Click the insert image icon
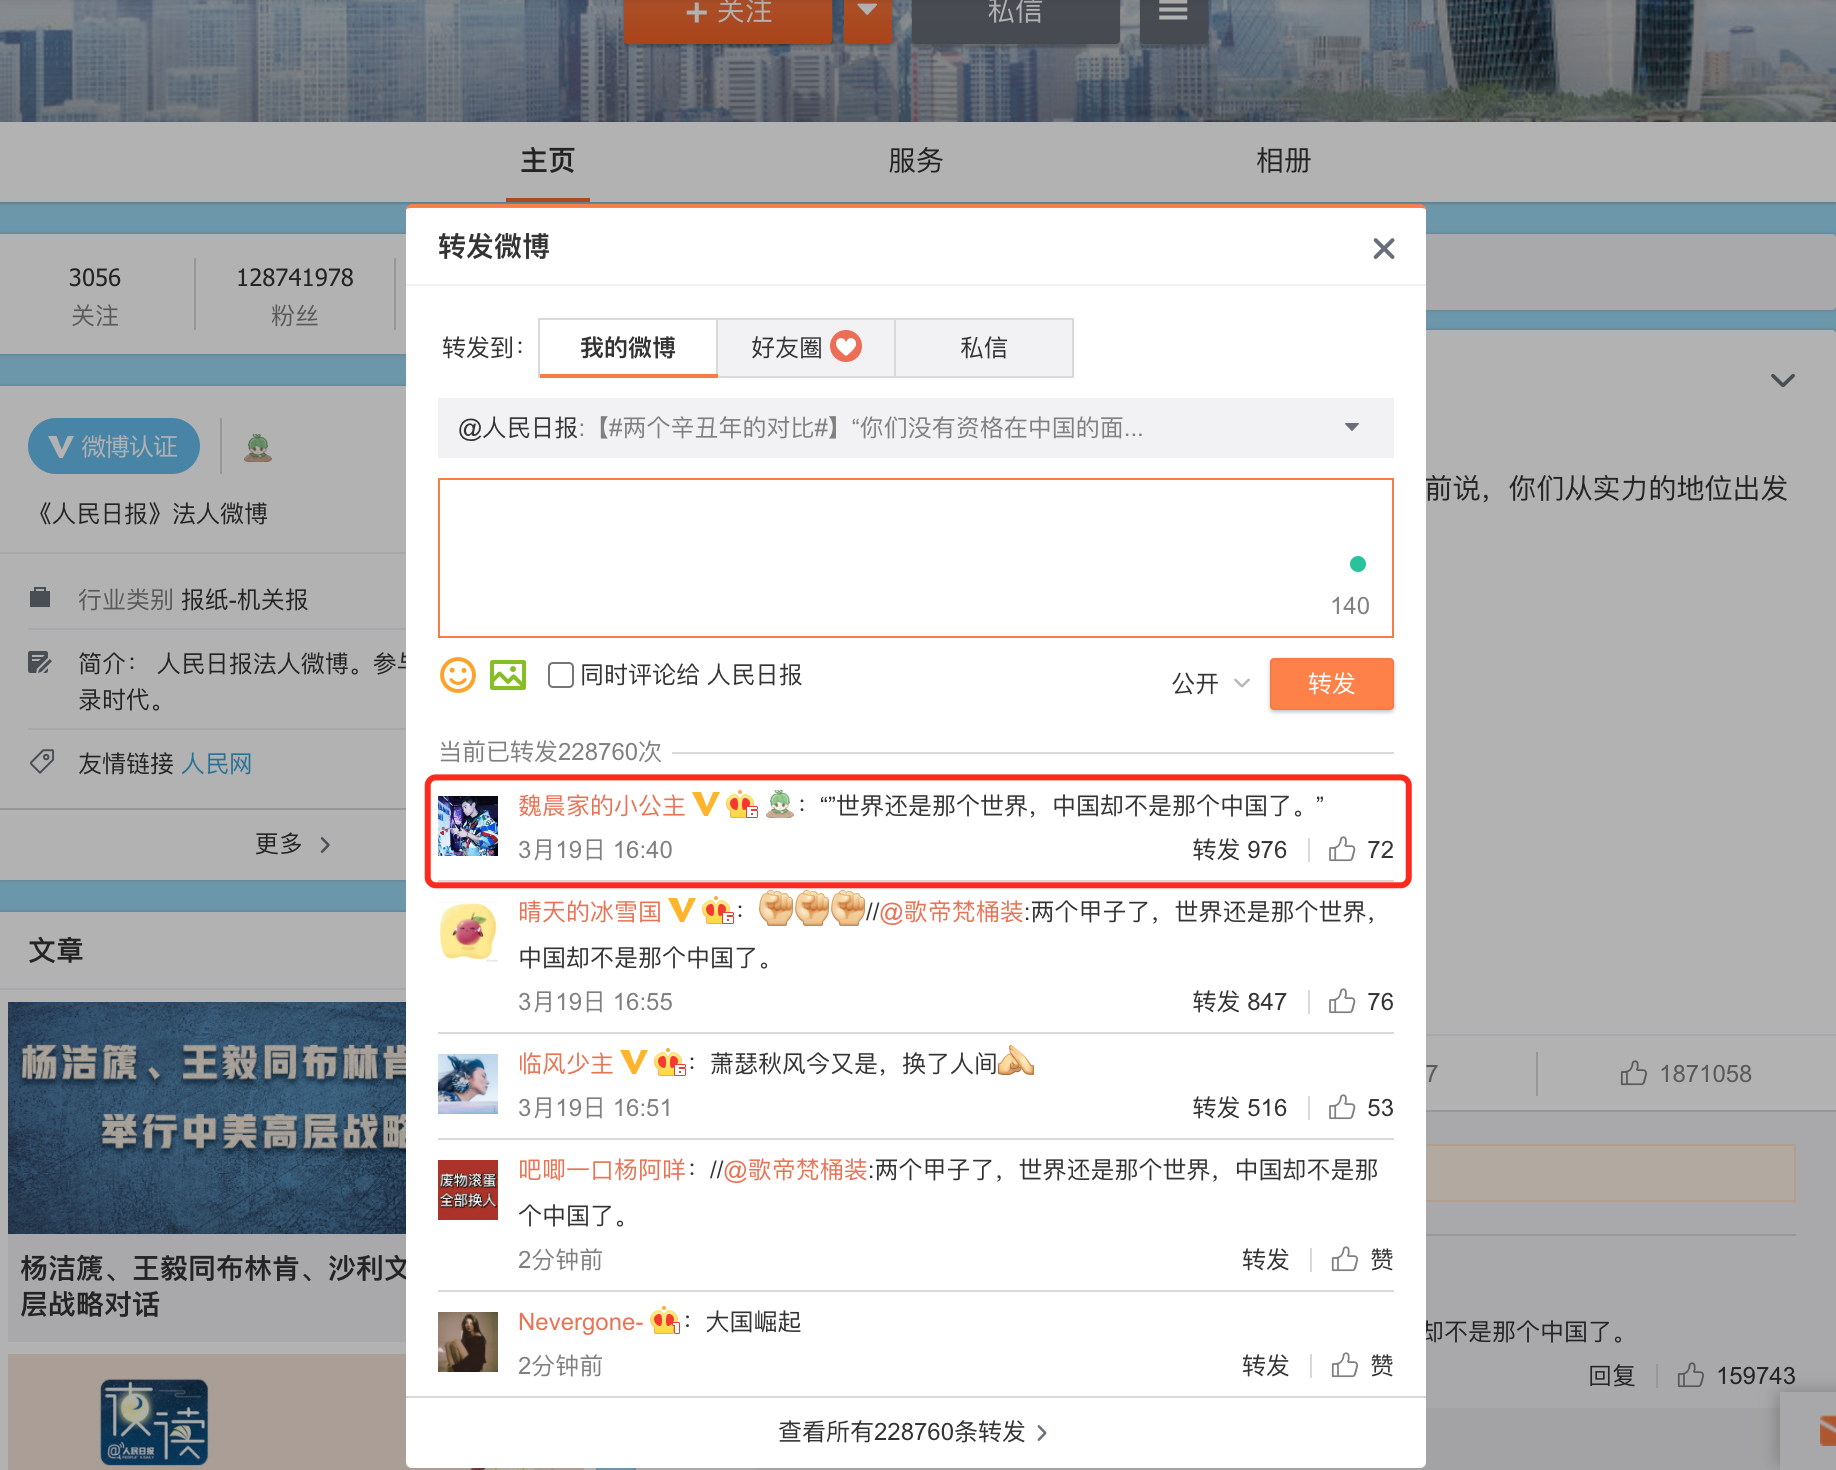 (x=508, y=675)
